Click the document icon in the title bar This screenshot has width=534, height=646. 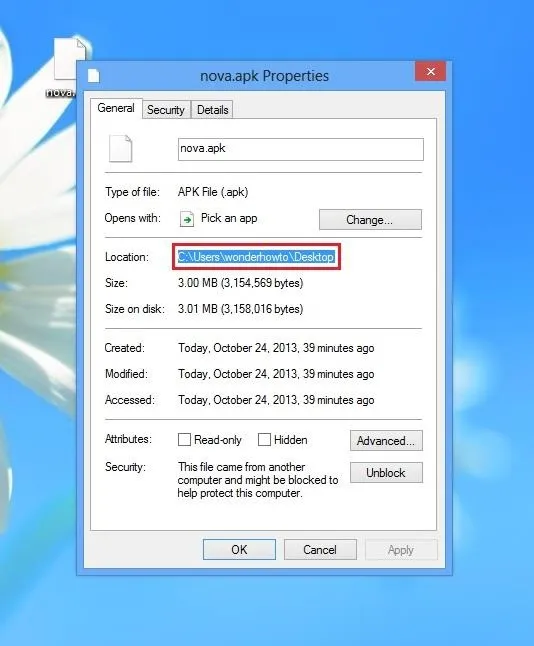click(94, 76)
